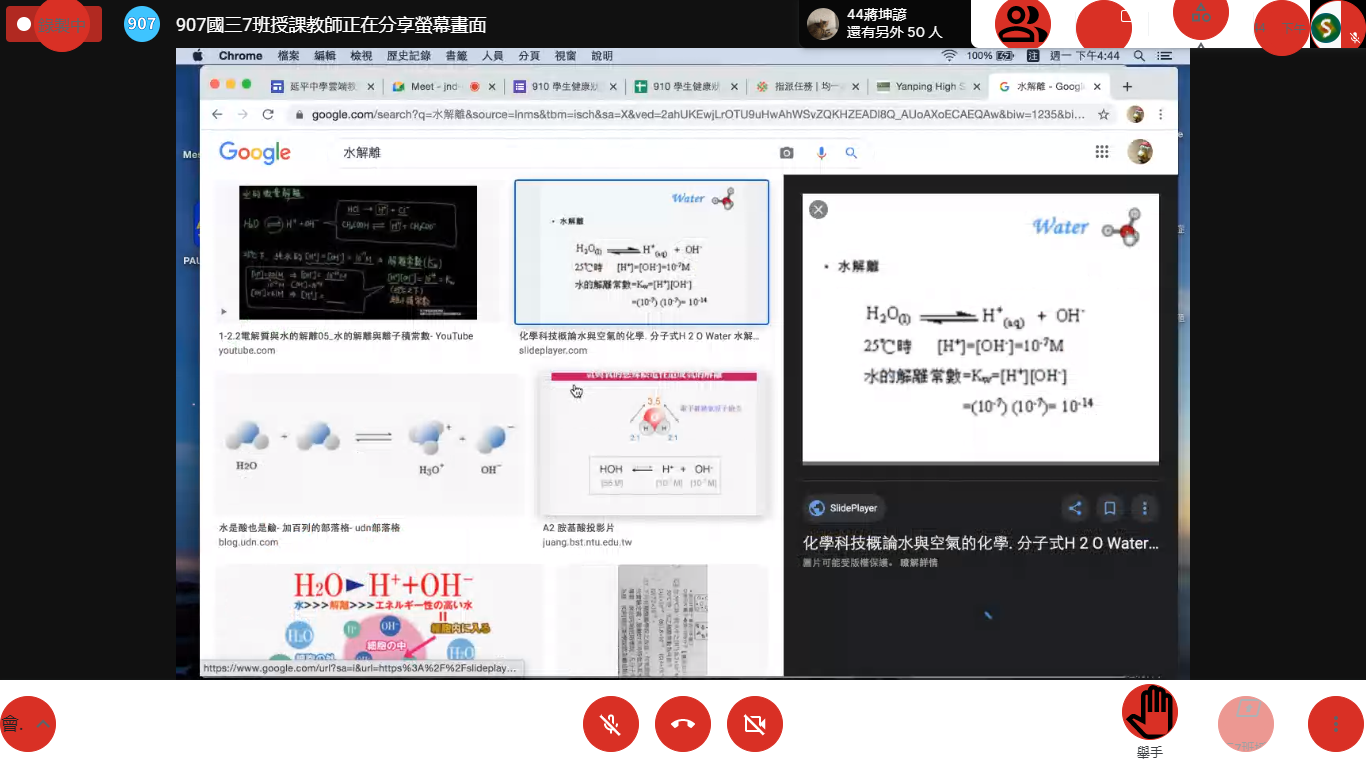Image resolution: width=1366 pixels, height=768 pixels.
Task: Open the selected slideplayer Water thumbnail
Action: click(641, 252)
